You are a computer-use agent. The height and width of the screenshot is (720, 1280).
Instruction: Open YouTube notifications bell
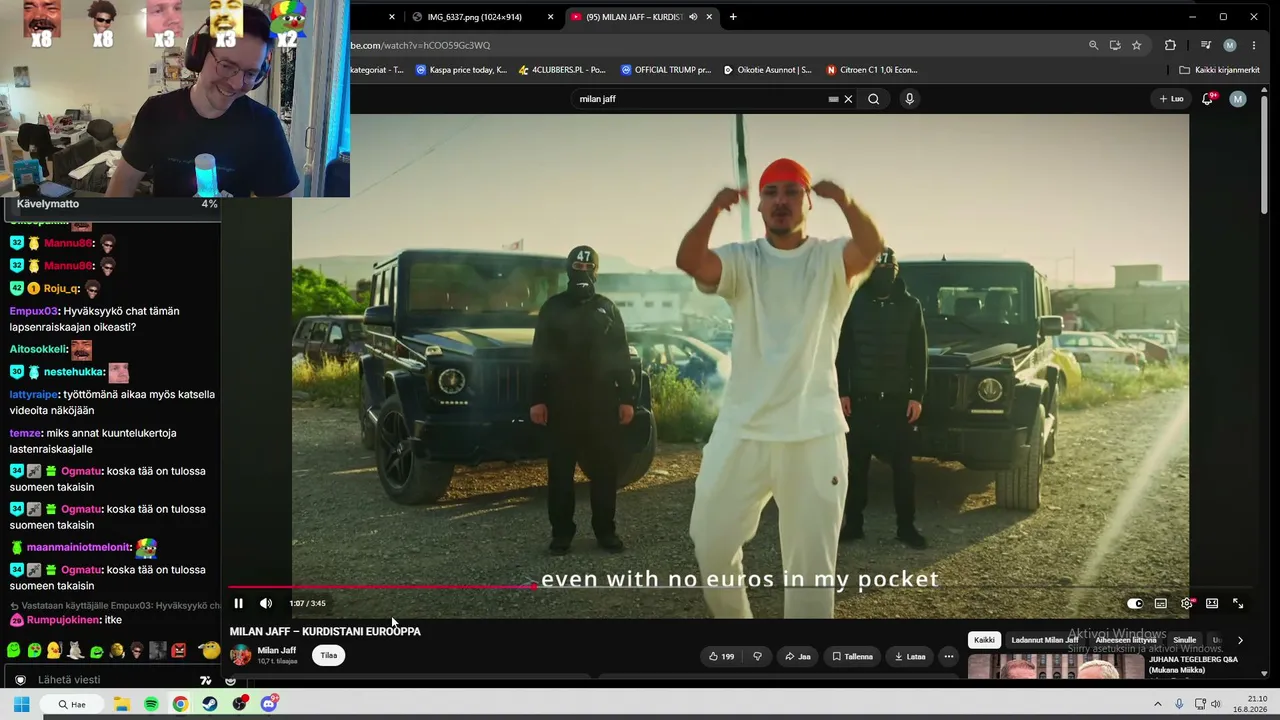pyautogui.click(x=1207, y=99)
